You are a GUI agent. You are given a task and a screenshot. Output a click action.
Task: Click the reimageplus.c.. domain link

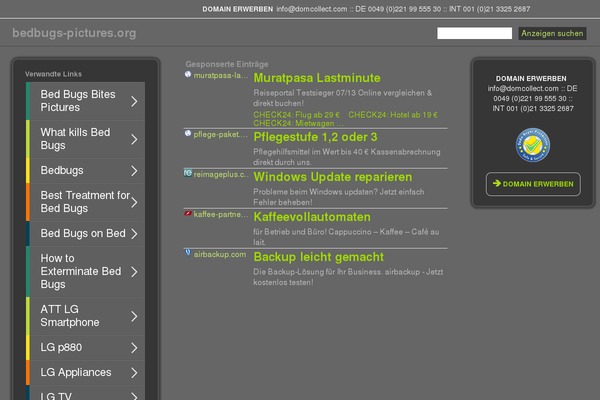point(221,175)
